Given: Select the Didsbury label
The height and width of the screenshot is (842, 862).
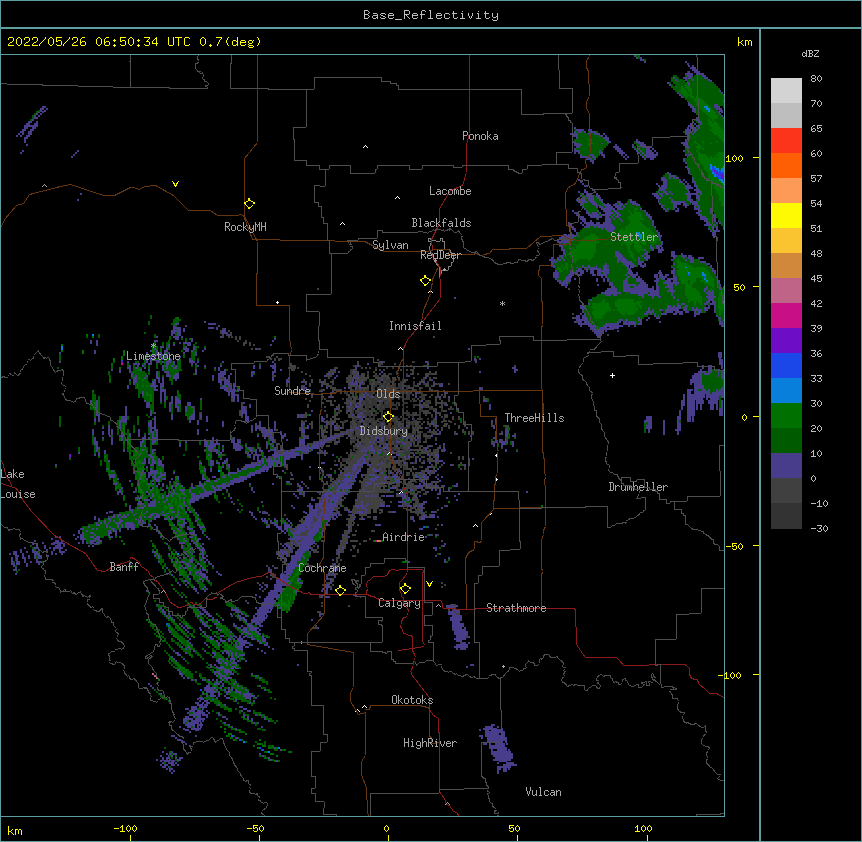Looking at the screenshot, I should click(384, 431).
